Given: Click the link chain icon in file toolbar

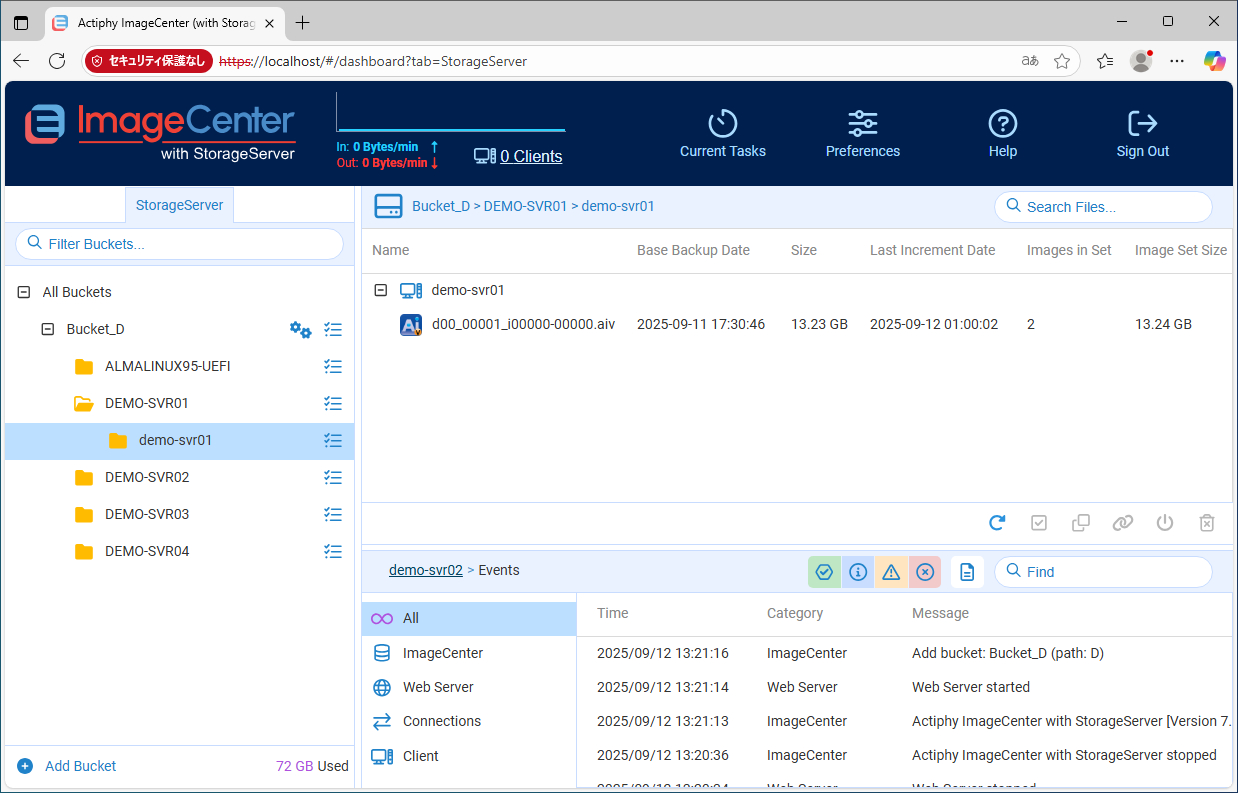Looking at the screenshot, I should pos(1123,523).
